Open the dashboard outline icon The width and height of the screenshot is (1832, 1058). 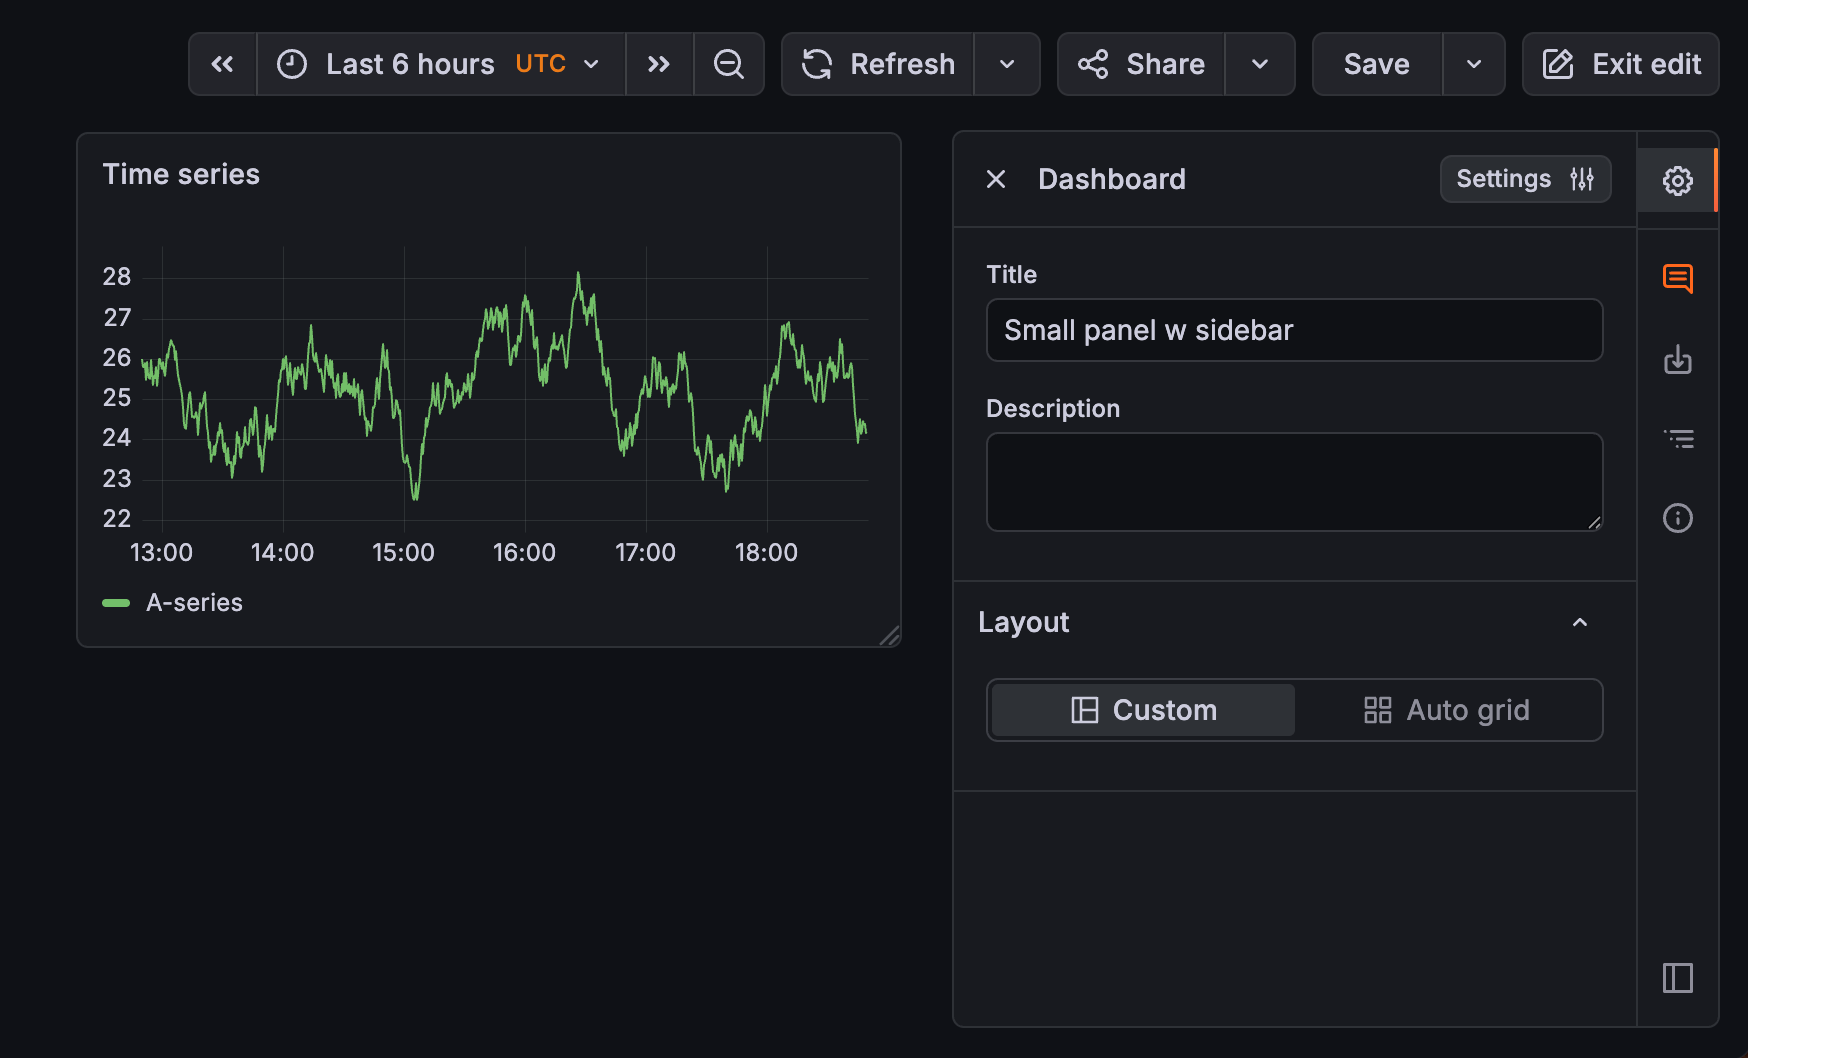pos(1678,438)
